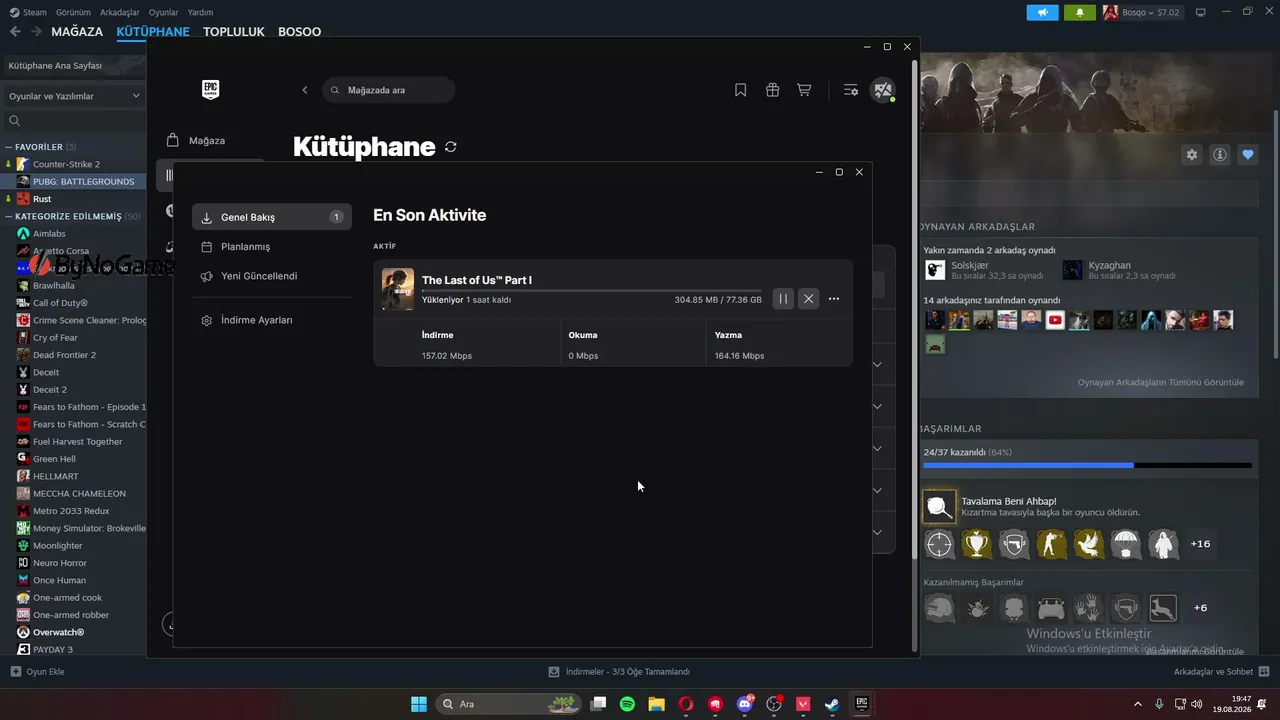Select Counter-Strike 2 in Steam library
The image size is (1280, 720).
pos(66,164)
